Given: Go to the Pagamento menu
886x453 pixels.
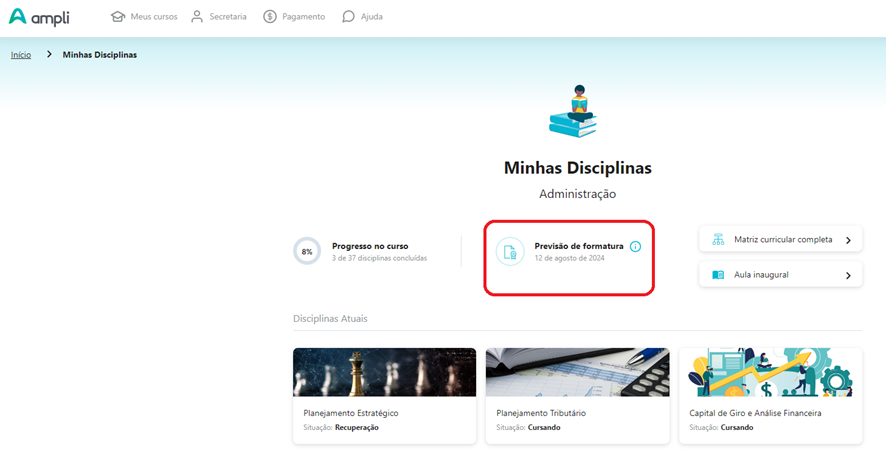Looking at the screenshot, I should [x=294, y=16].
